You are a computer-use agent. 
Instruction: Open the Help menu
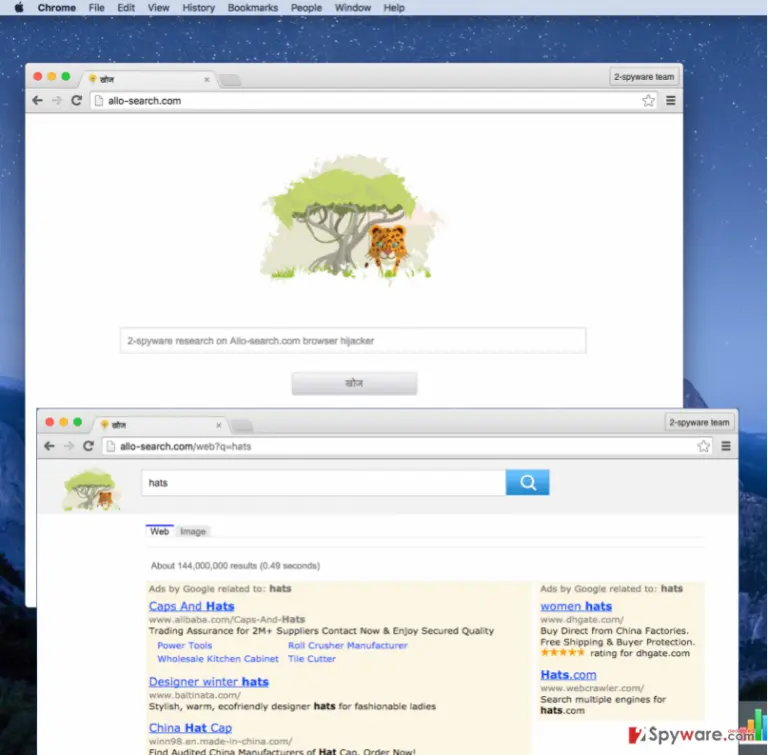click(x=394, y=8)
